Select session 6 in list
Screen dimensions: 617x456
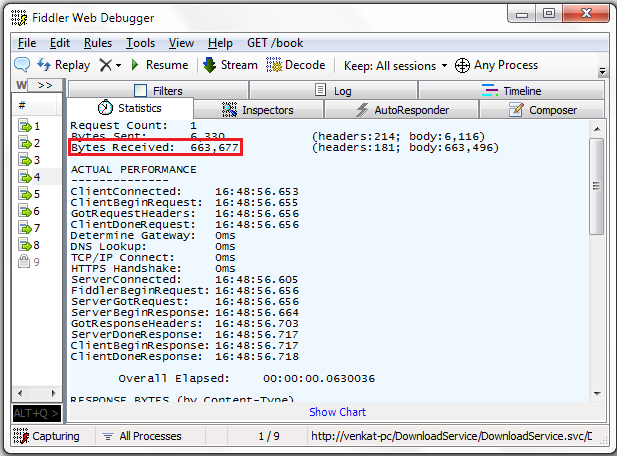[x=36, y=211]
